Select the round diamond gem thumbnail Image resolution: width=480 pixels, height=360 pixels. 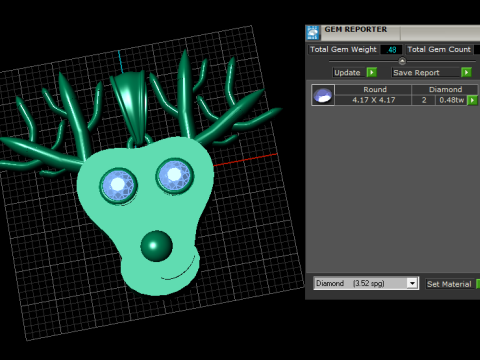click(x=323, y=95)
